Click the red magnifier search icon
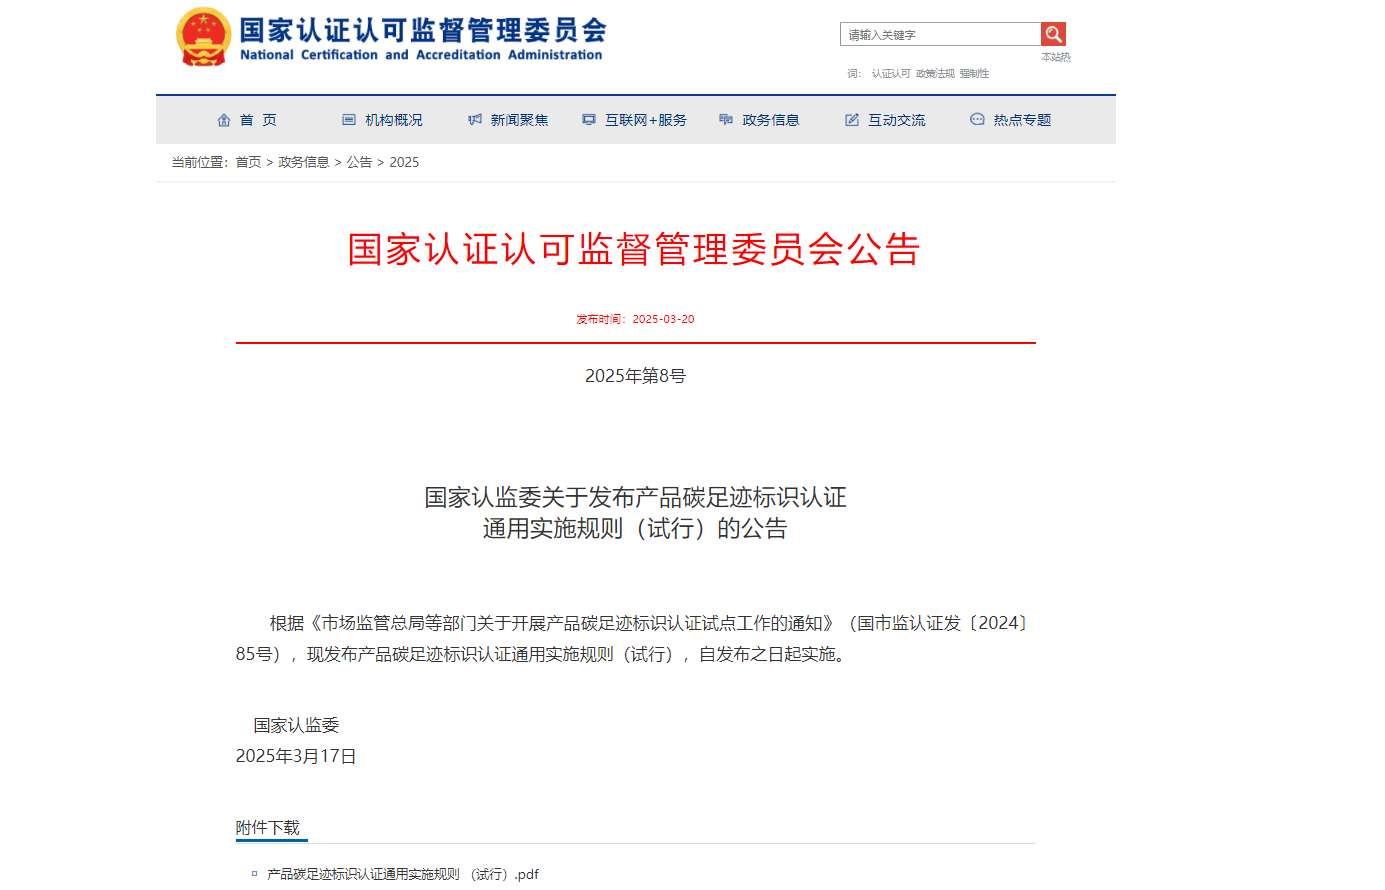Screen dimensions: 1385x890 point(1053,33)
